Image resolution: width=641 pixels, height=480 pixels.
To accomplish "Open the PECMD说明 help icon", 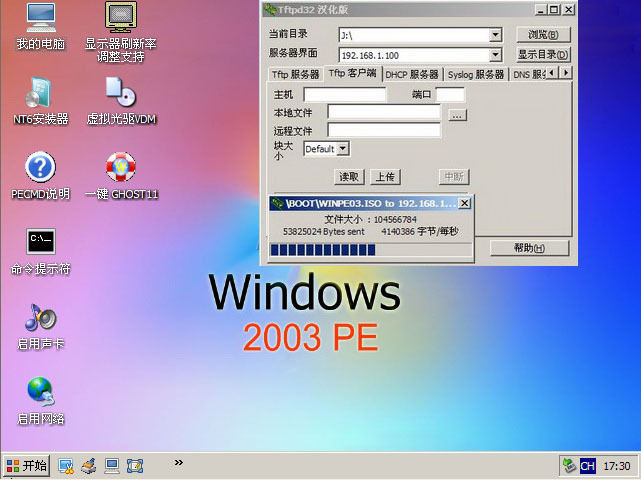I will [40, 176].
